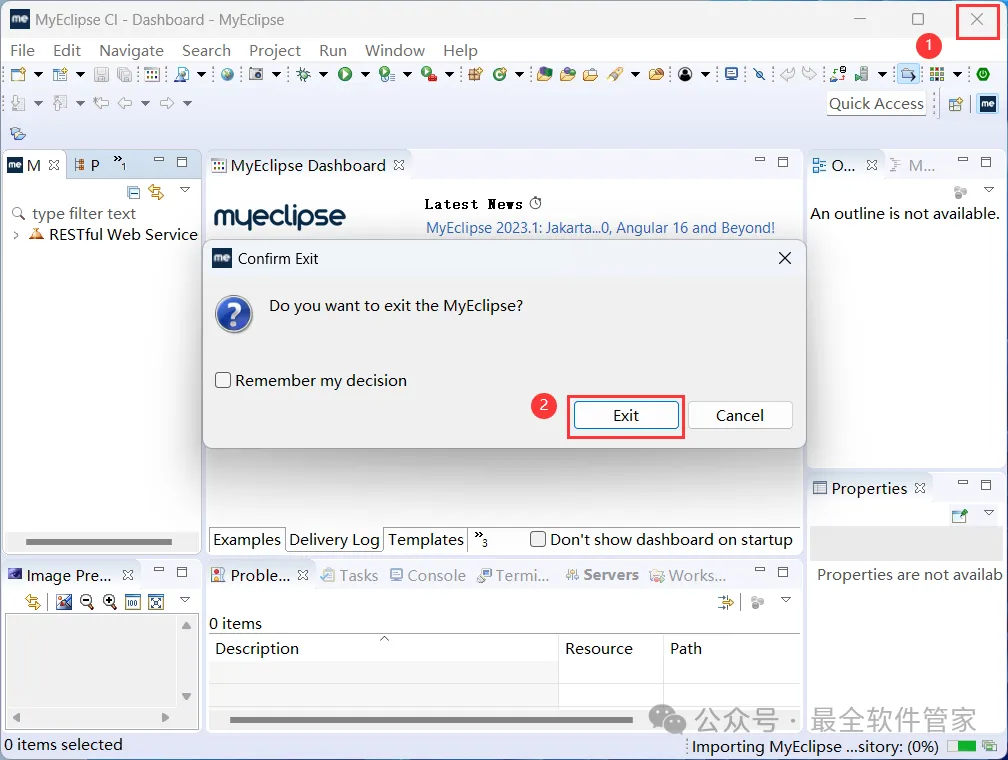Screen dimensions: 1008x760
Task: Show hidden dashboard tabs chevron '3'
Action: (481, 539)
